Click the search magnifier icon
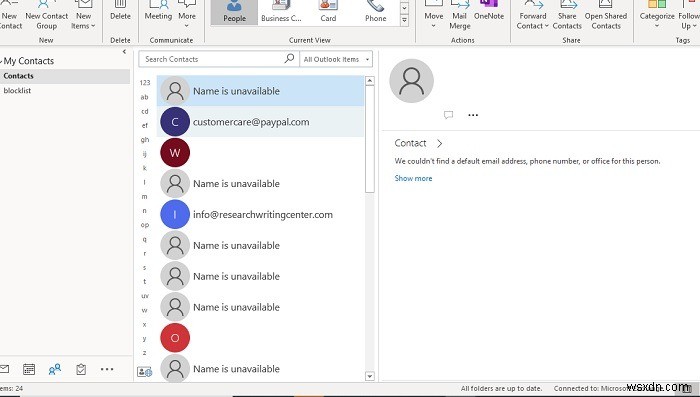This screenshot has width=700, height=397. pyautogui.click(x=289, y=59)
